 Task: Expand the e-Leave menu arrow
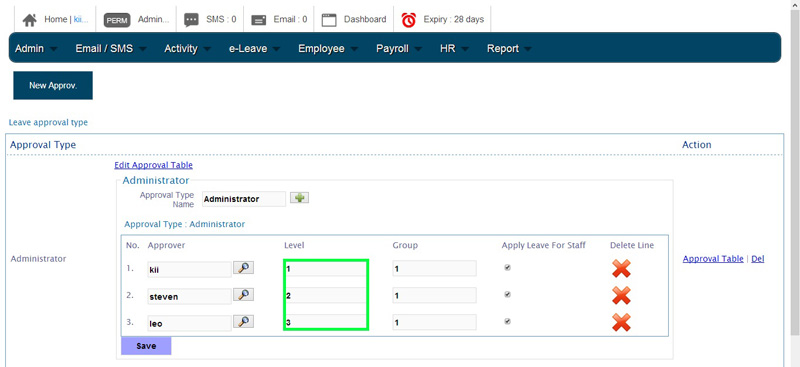click(277, 50)
